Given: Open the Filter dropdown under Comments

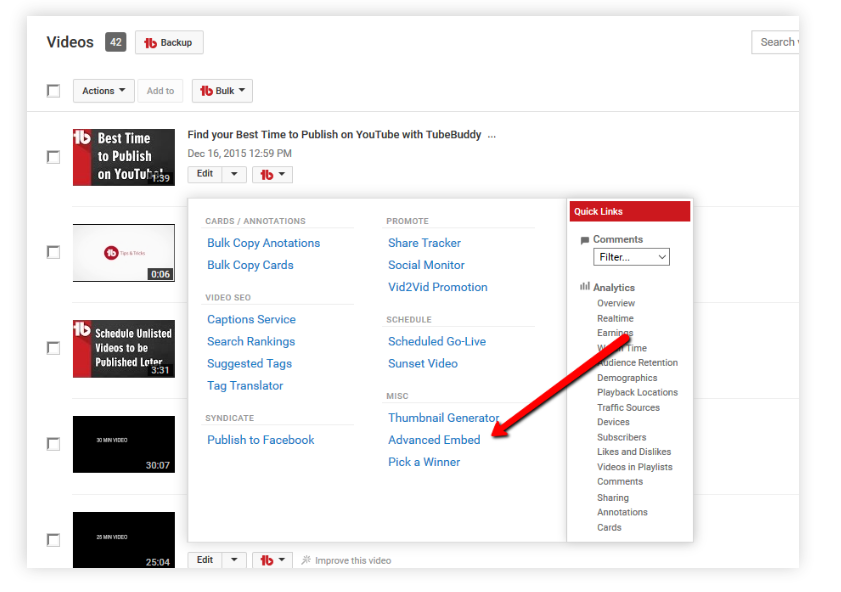Looking at the screenshot, I should click(631, 256).
